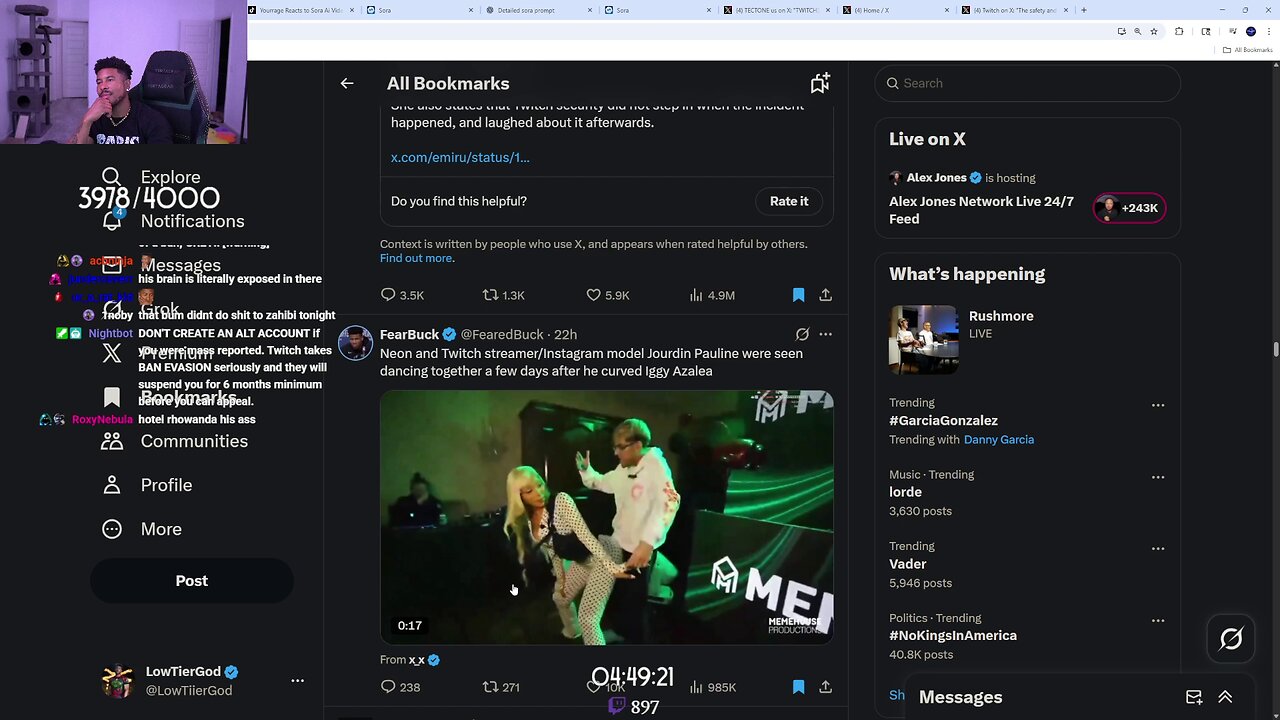Open Profile in the X sidebar
1280x720 pixels.
tap(146, 485)
